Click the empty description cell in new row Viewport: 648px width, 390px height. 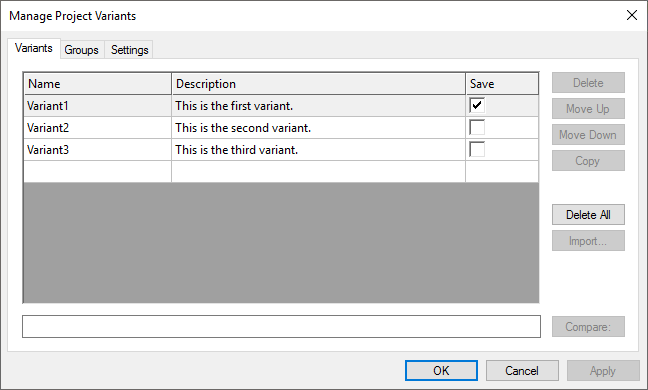click(318, 171)
